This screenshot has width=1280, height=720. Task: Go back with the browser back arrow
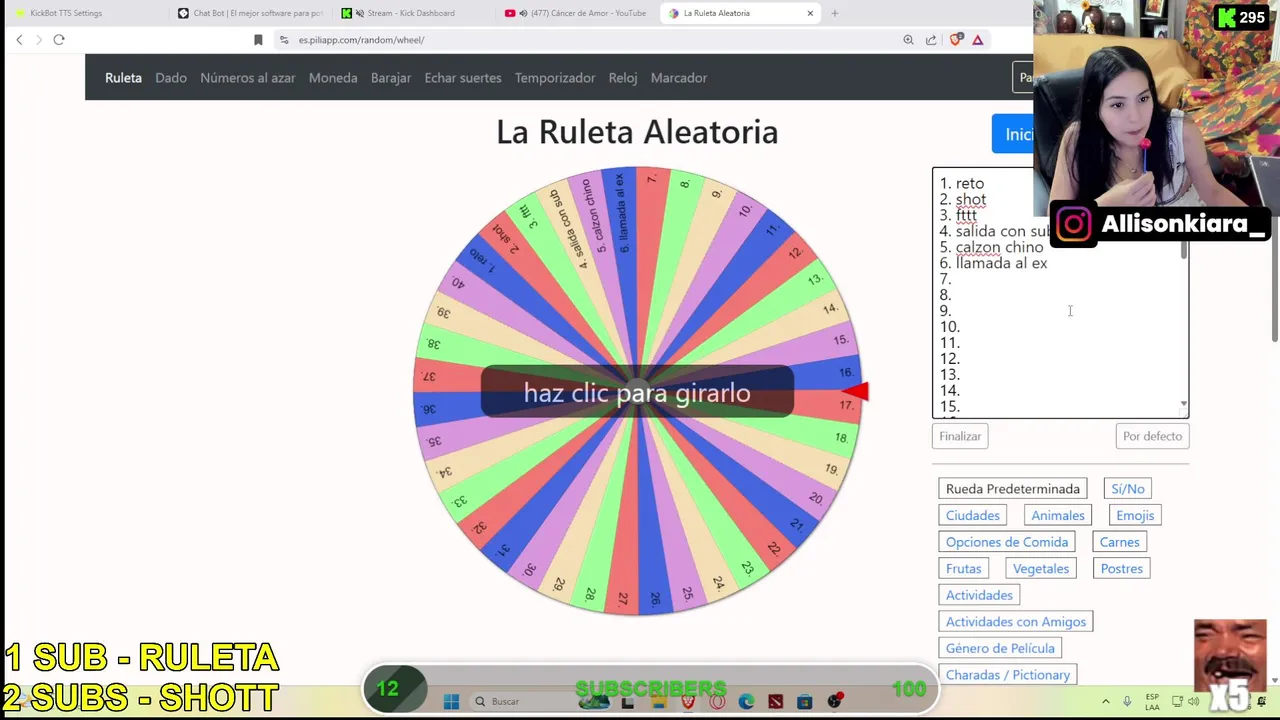pos(19,40)
